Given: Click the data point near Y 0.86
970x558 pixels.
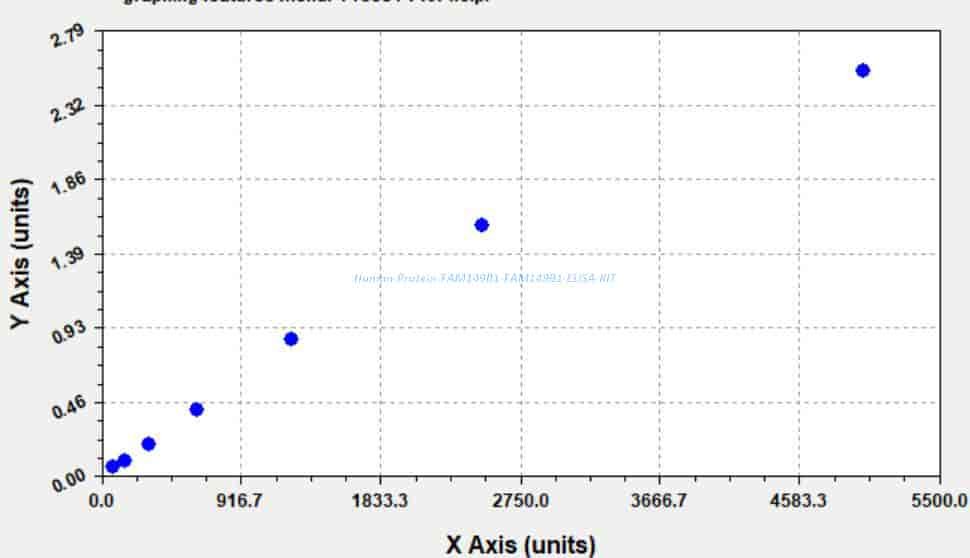Looking at the screenshot, I should click(x=291, y=339).
